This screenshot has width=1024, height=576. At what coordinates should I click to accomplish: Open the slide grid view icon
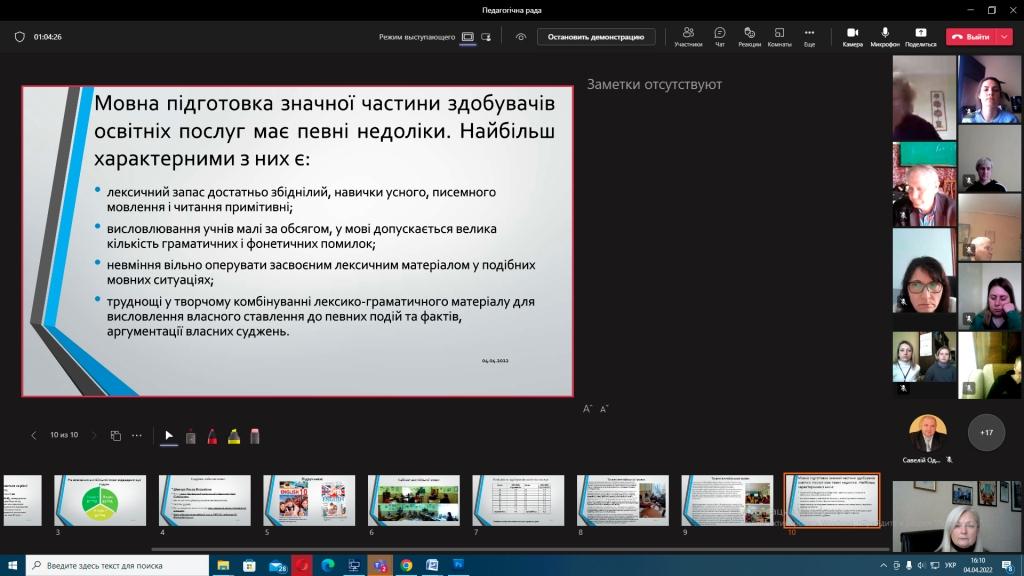tap(116, 436)
